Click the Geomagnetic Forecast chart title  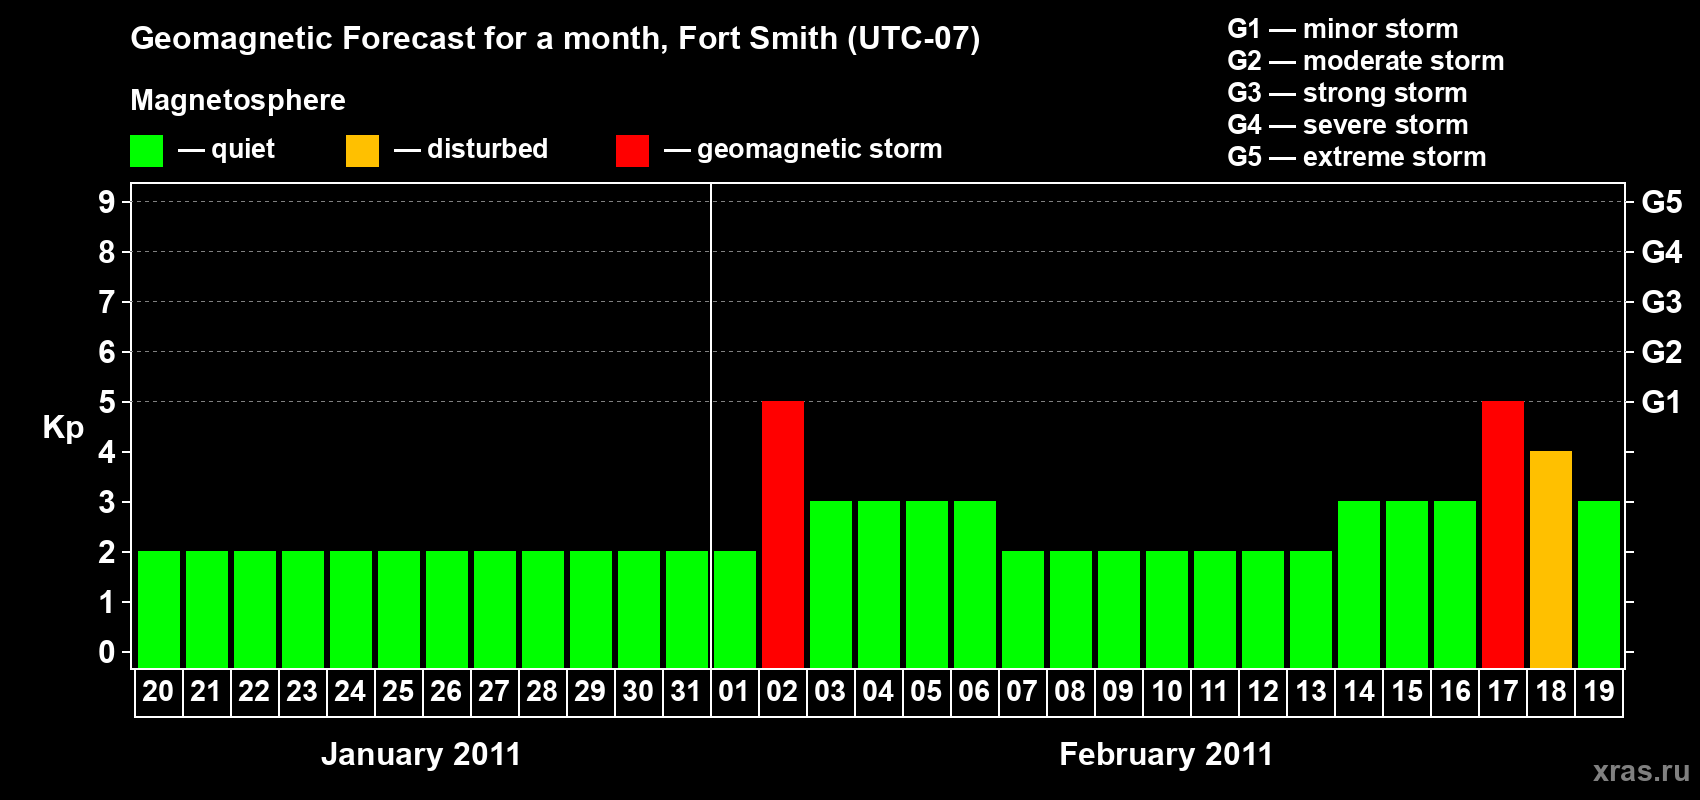pos(555,39)
